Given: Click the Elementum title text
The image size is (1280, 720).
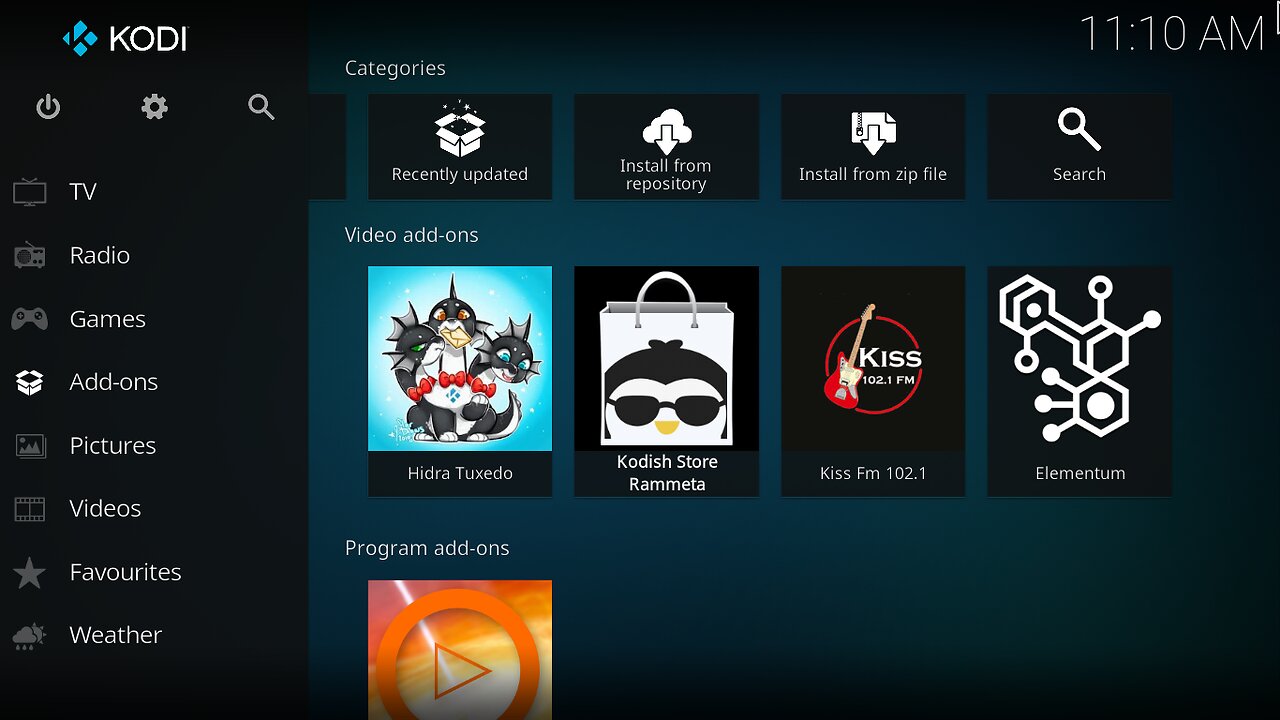Looking at the screenshot, I should click(x=1080, y=474).
